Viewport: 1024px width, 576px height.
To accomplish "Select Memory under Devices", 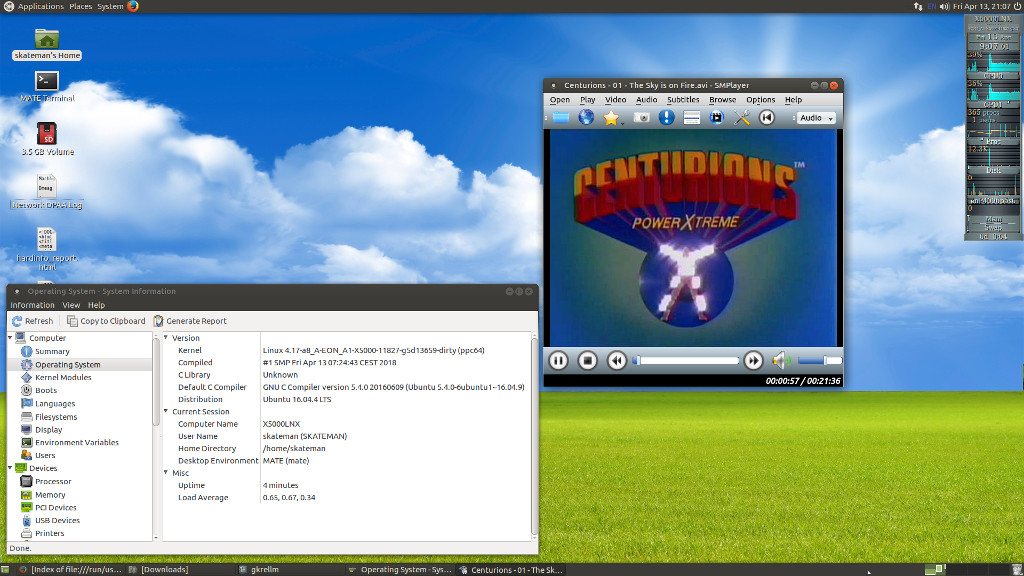I will [x=50, y=494].
